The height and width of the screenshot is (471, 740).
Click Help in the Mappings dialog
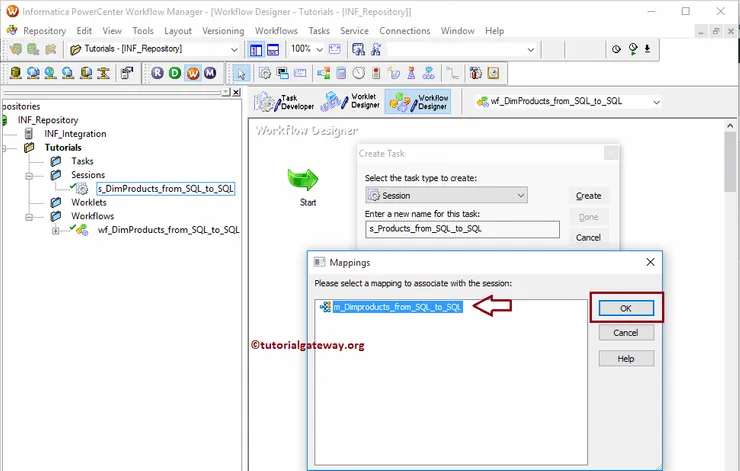coord(626,359)
